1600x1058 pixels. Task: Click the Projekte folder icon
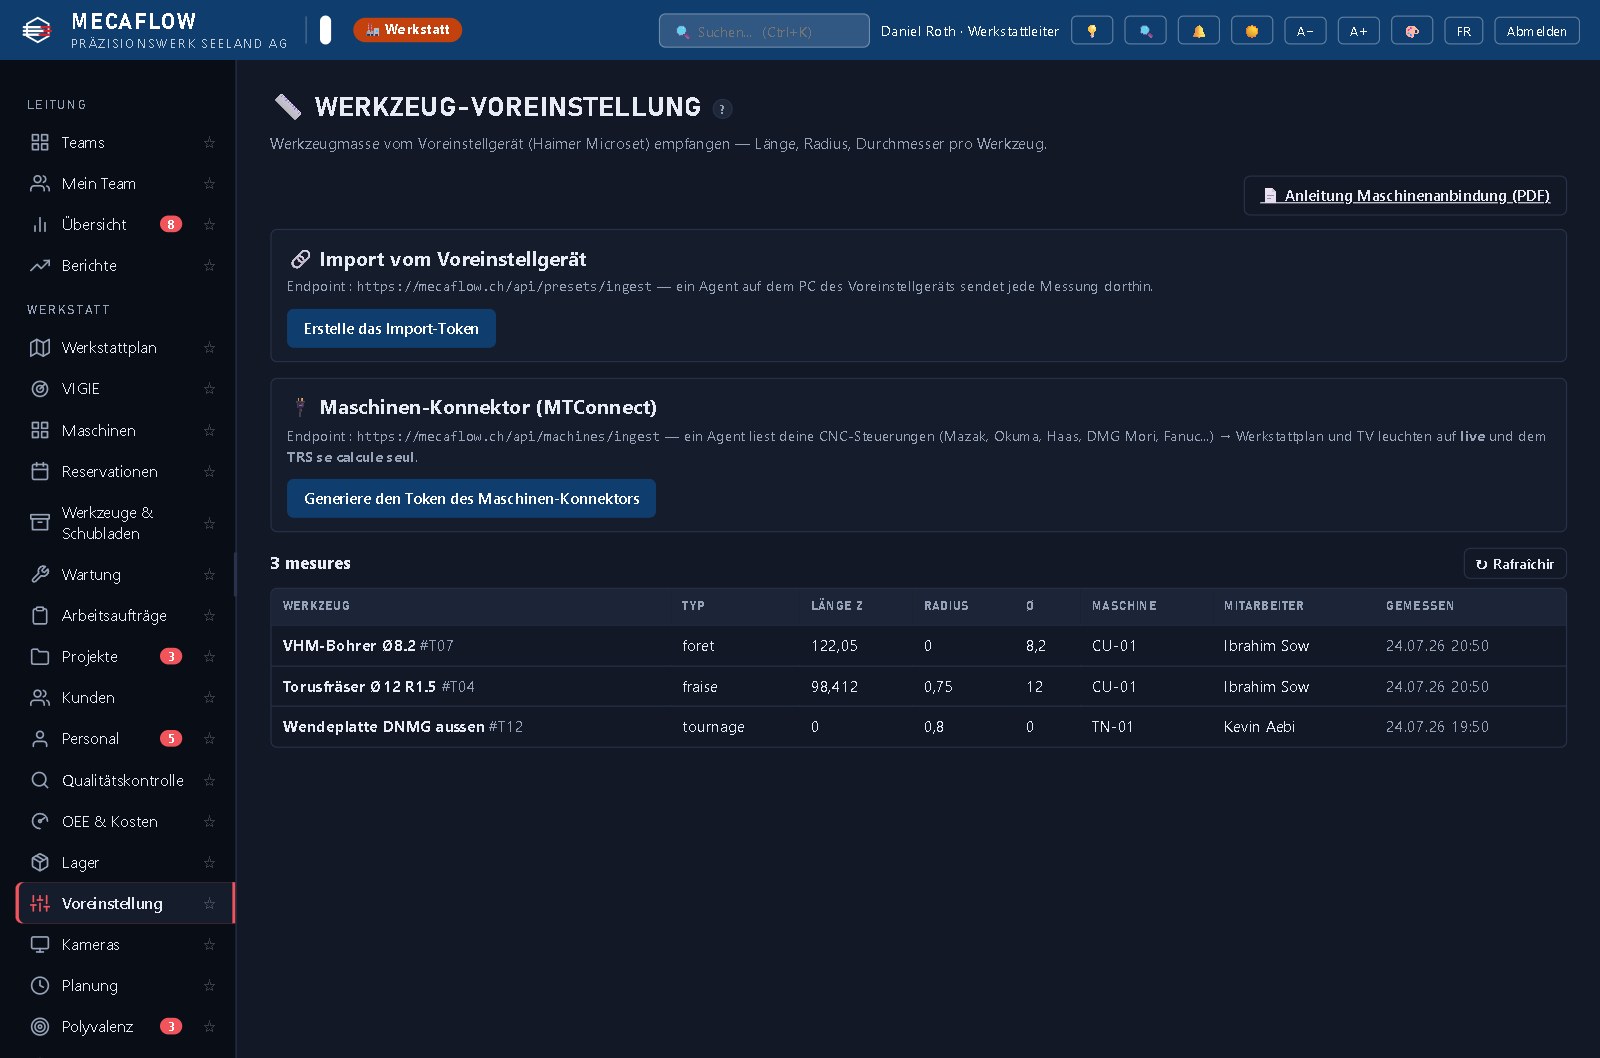coord(40,657)
